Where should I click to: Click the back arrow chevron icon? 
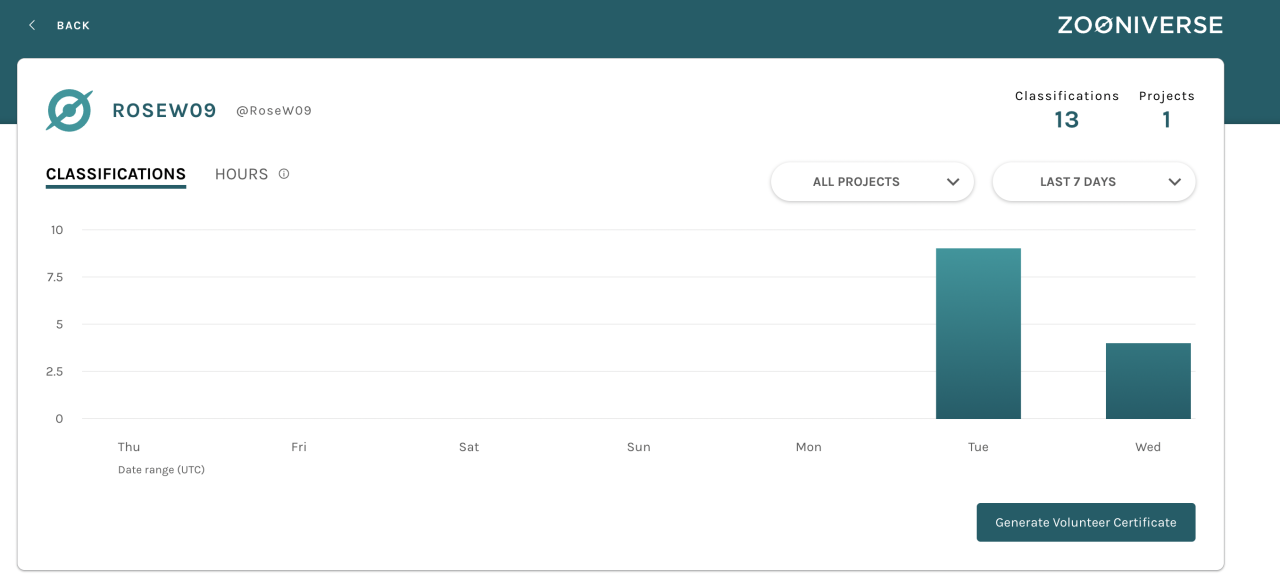[x=32, y=25]
